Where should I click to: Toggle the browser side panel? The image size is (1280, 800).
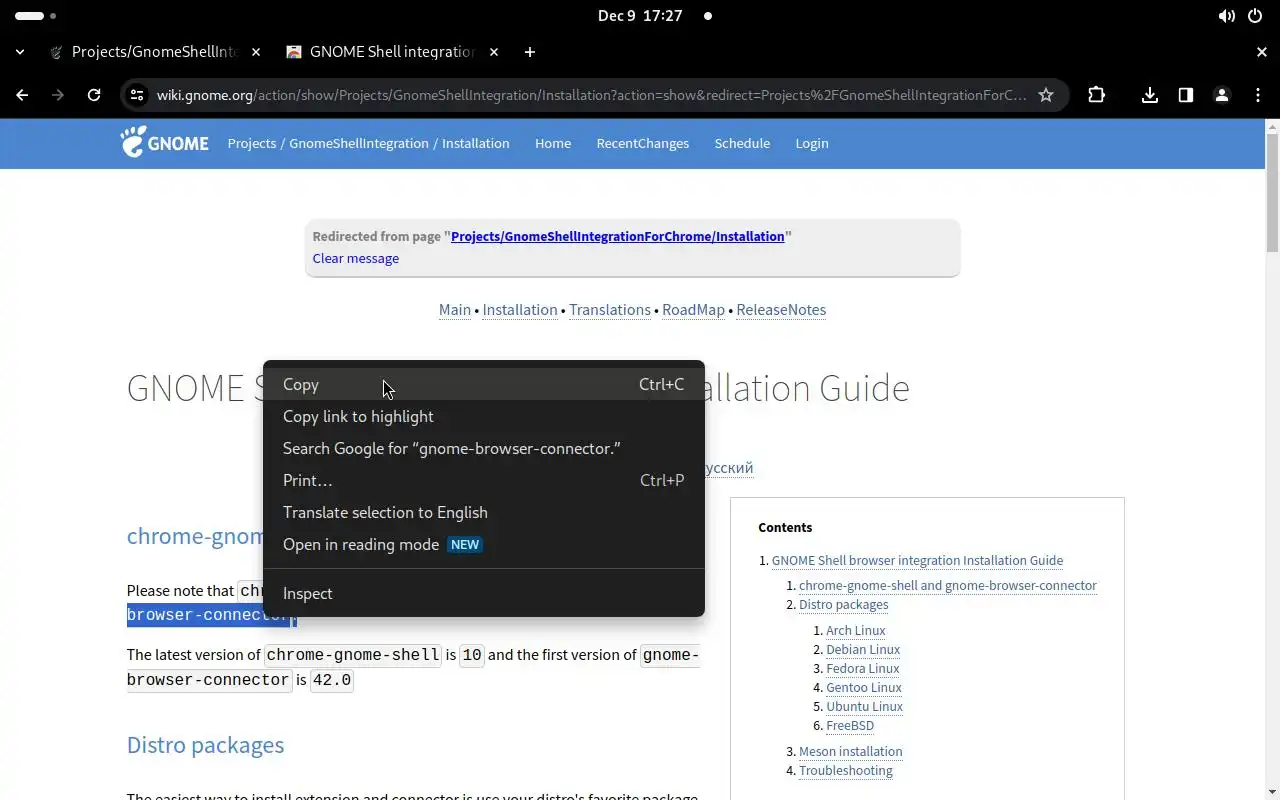click(1186, 95)
